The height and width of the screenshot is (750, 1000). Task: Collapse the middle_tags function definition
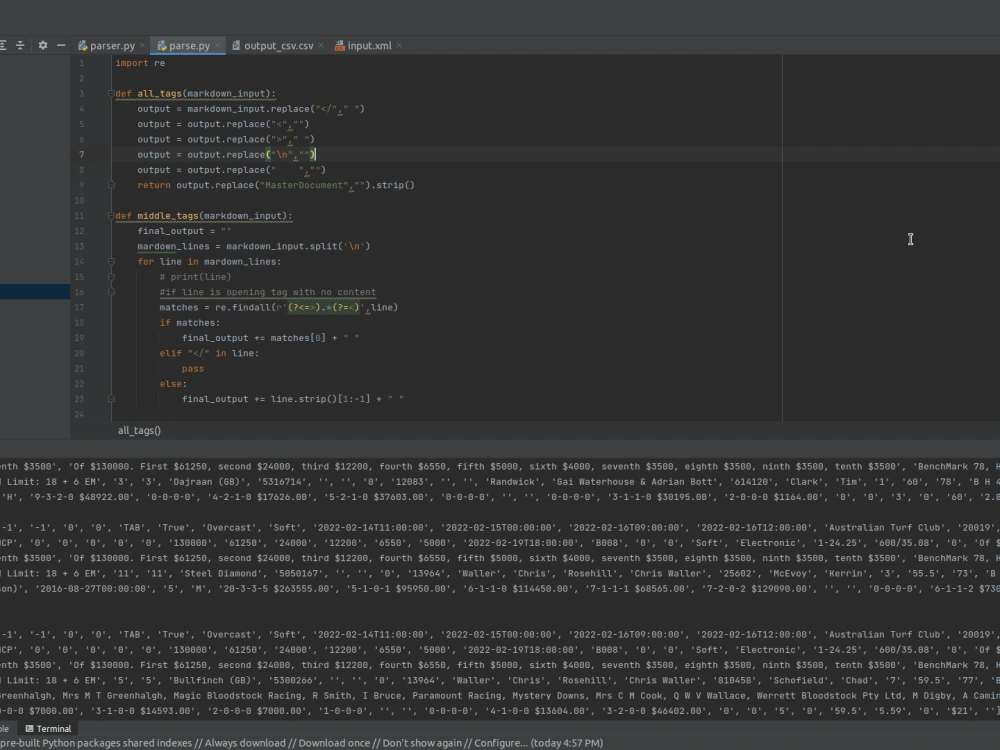tap(111, 215)
